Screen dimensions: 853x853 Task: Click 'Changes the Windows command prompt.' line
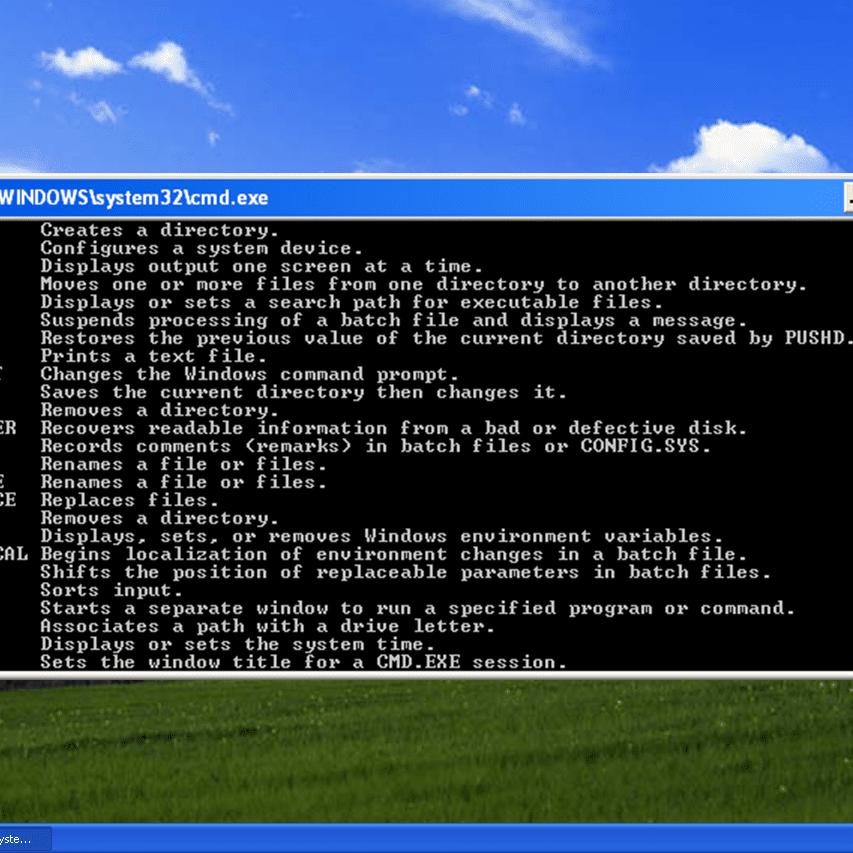pyautogui.click(x=250, y=374)
